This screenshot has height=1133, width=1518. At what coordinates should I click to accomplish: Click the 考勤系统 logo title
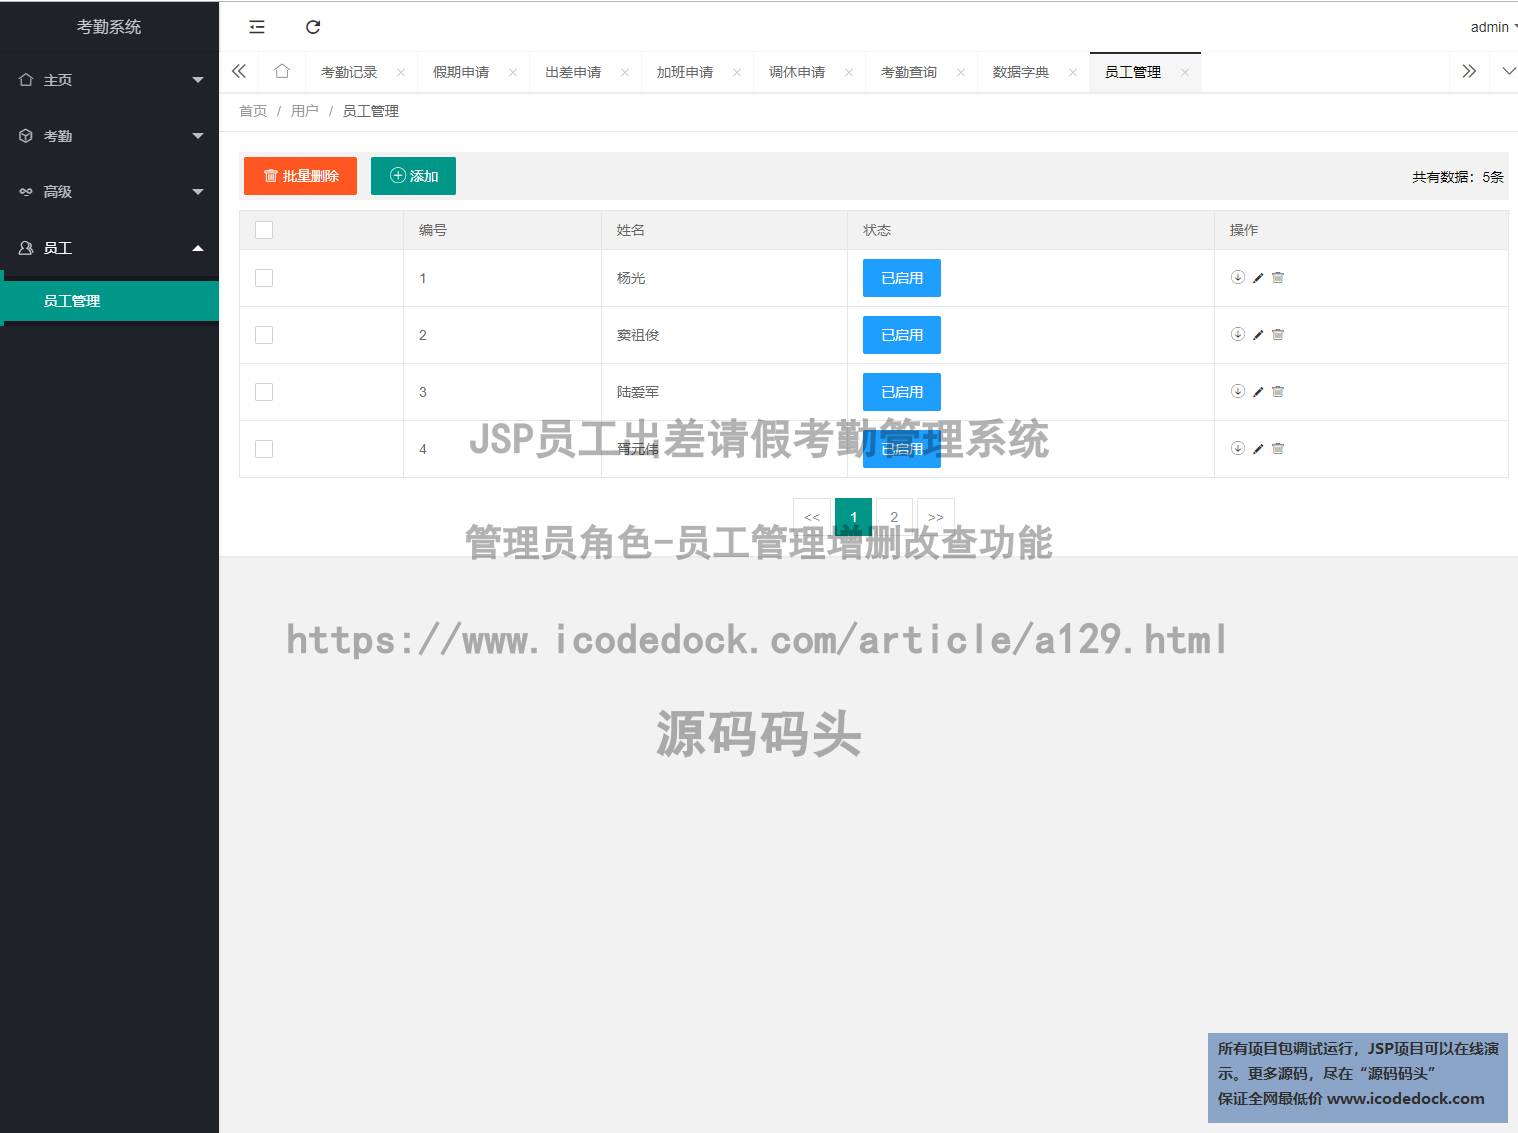109,27
